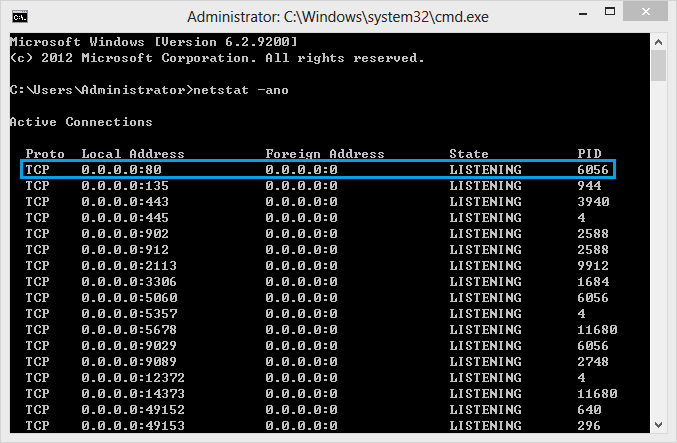Click PID 6056 in port 5060 row

click(x=593, y=297)
